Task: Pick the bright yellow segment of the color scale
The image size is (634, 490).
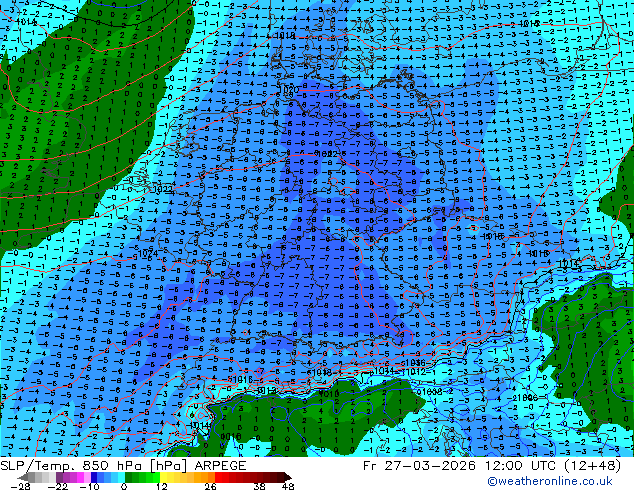Action: [x=163, y=477]
